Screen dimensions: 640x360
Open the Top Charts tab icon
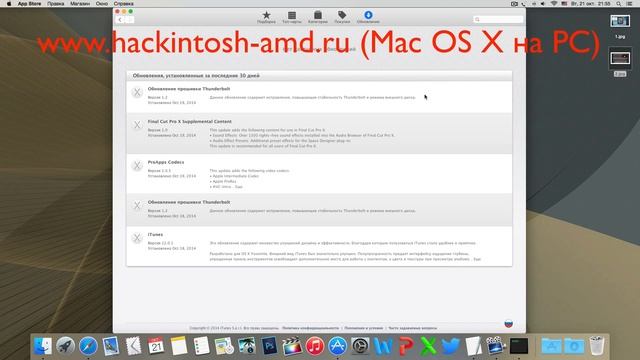pyautogui.click(x=292, y=16)
